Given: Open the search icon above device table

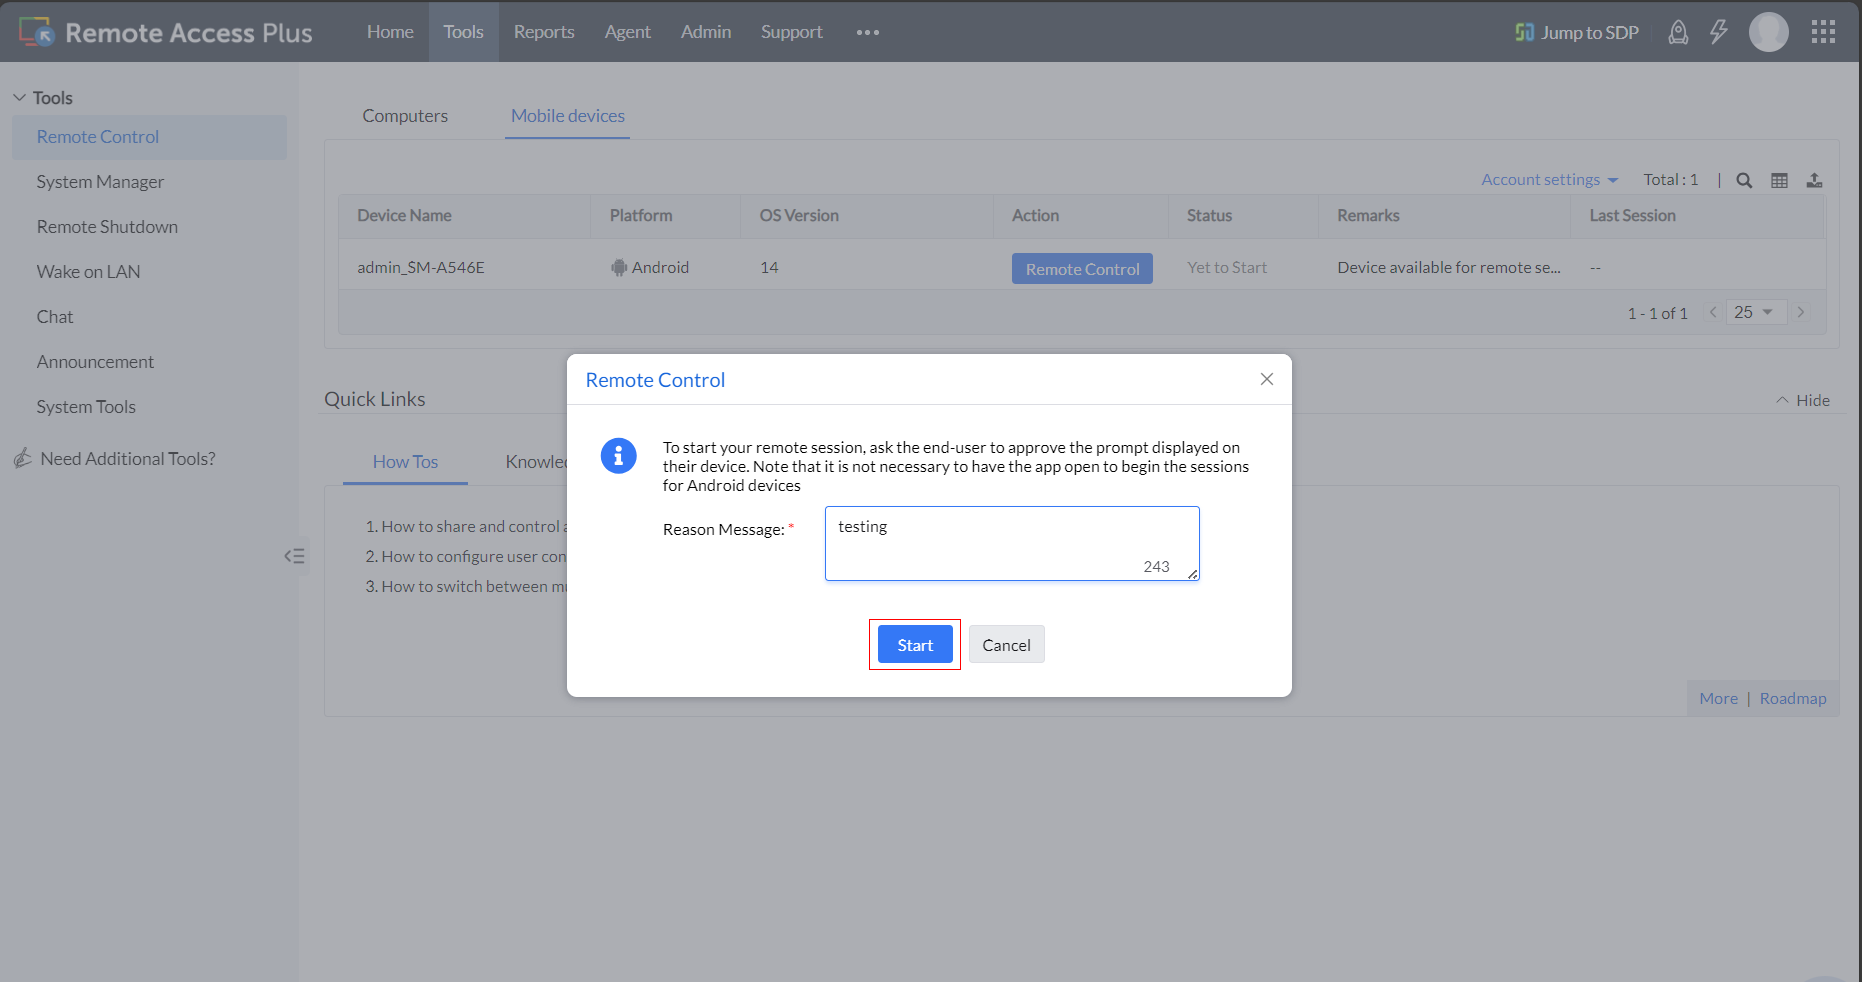Looking at the screenshot, I should 1744,180.
